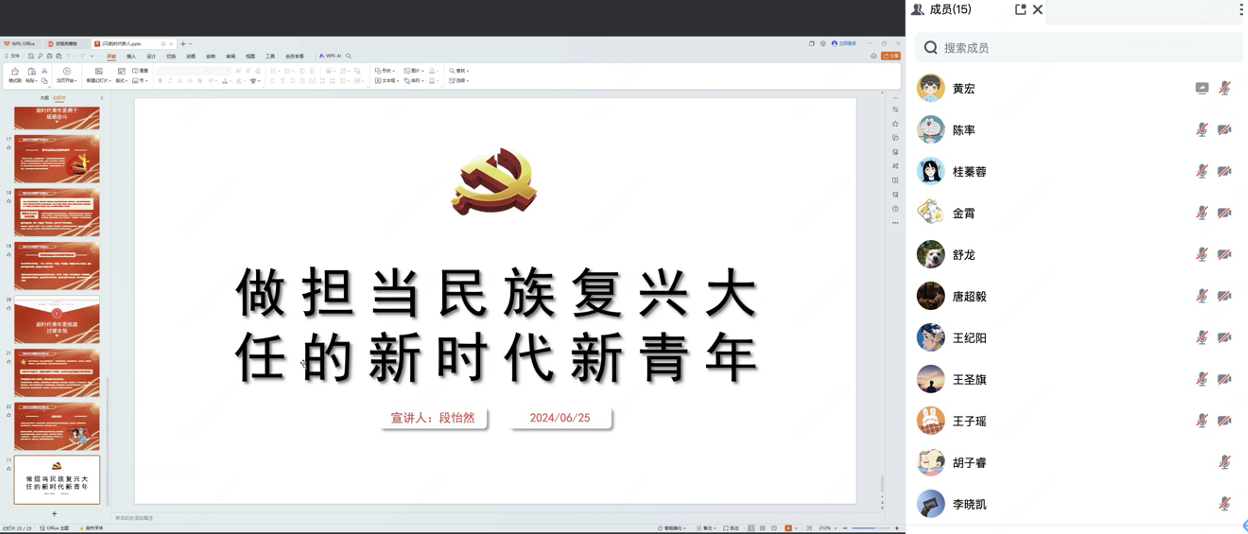The image size is (1248, 534).
Task: Click the add slide plus below thumbnails
Action: click(x=55, y=514)
